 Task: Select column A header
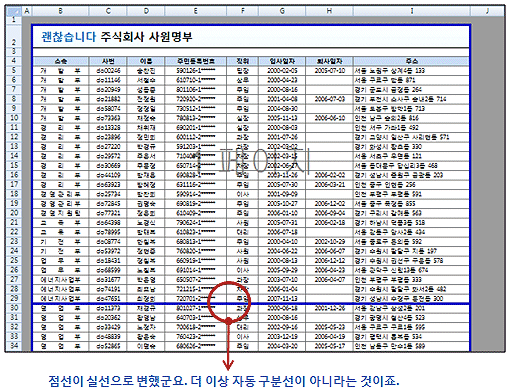coord(27,11)
